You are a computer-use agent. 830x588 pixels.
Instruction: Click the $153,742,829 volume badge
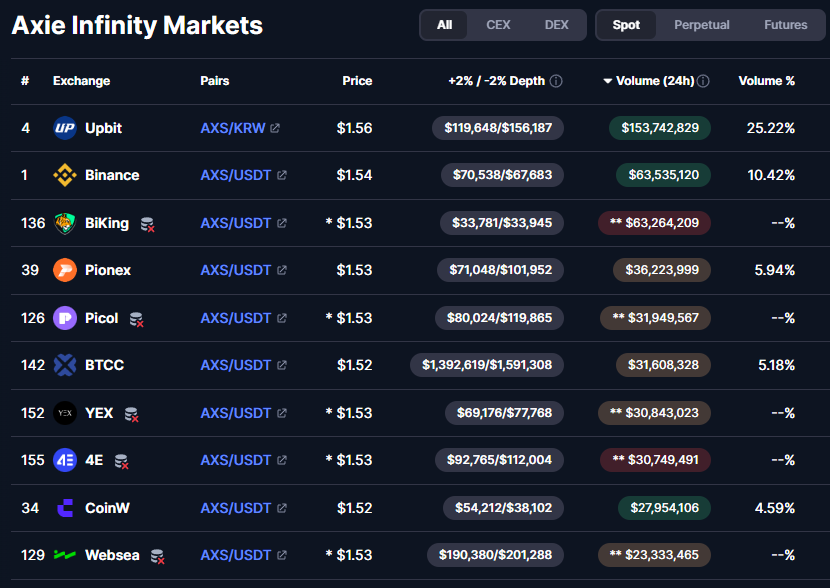tap(660, 128)
